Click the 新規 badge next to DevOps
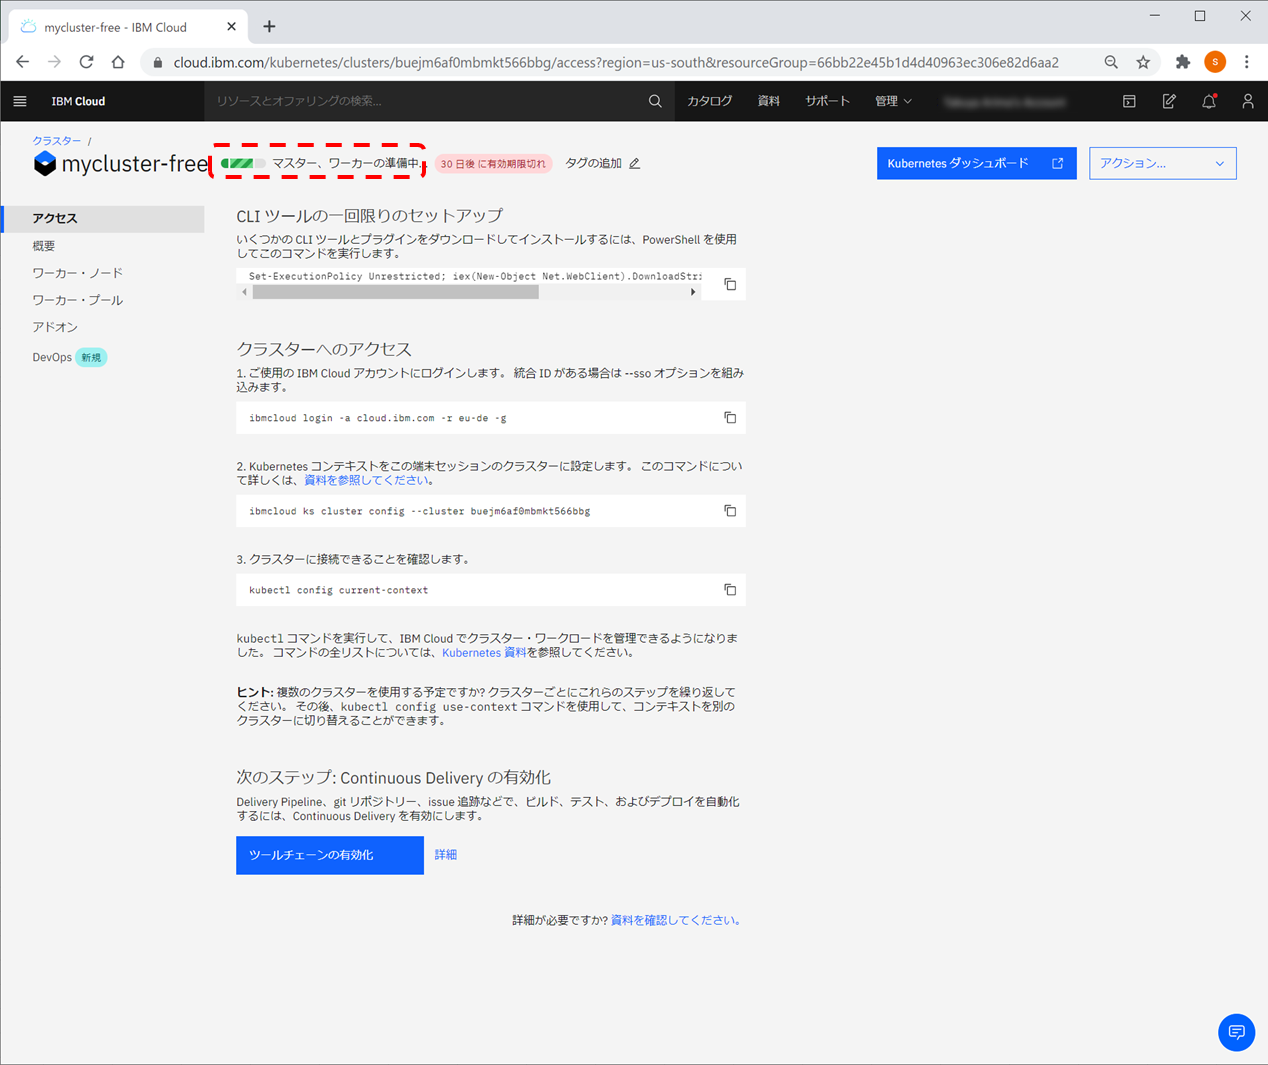 pyautogui.click(x=91, y=357)
